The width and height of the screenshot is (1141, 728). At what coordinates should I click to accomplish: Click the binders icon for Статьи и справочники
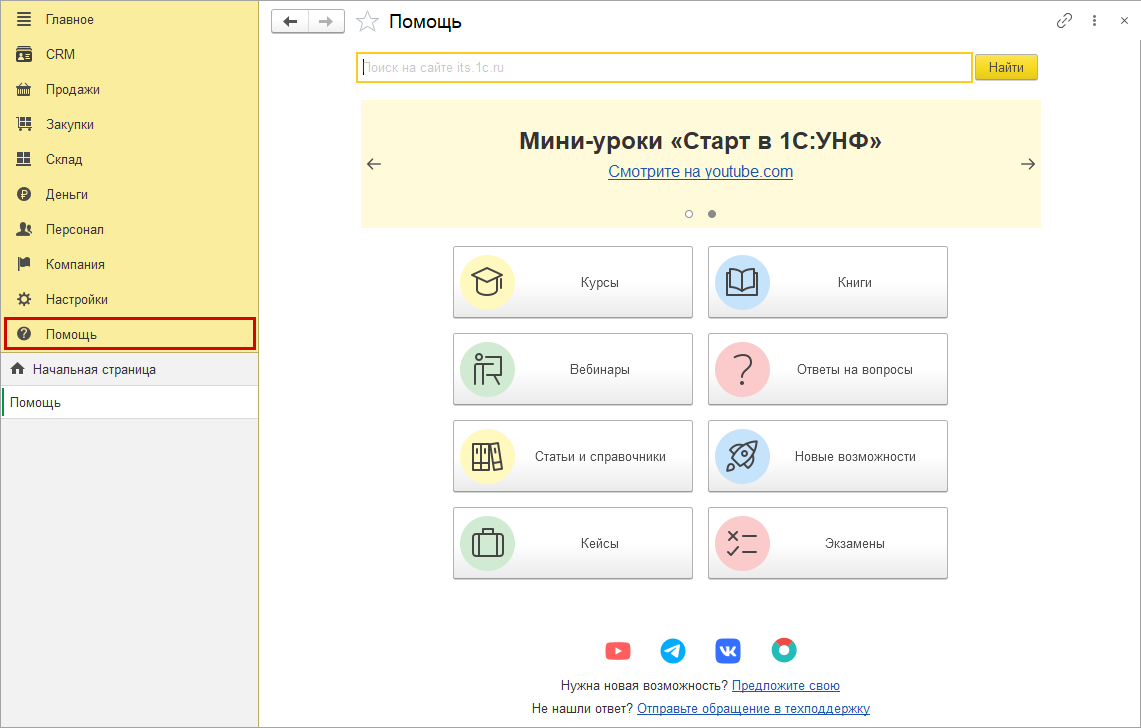coord(487,456)
